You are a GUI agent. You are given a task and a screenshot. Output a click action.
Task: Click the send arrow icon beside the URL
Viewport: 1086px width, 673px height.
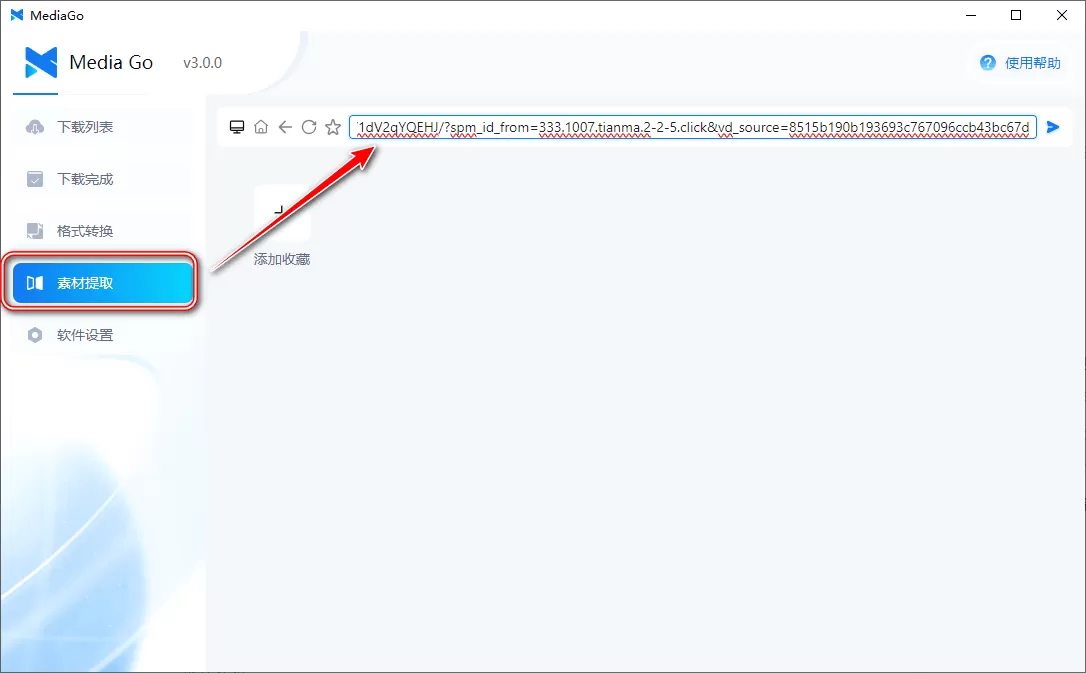[1052, 127]
